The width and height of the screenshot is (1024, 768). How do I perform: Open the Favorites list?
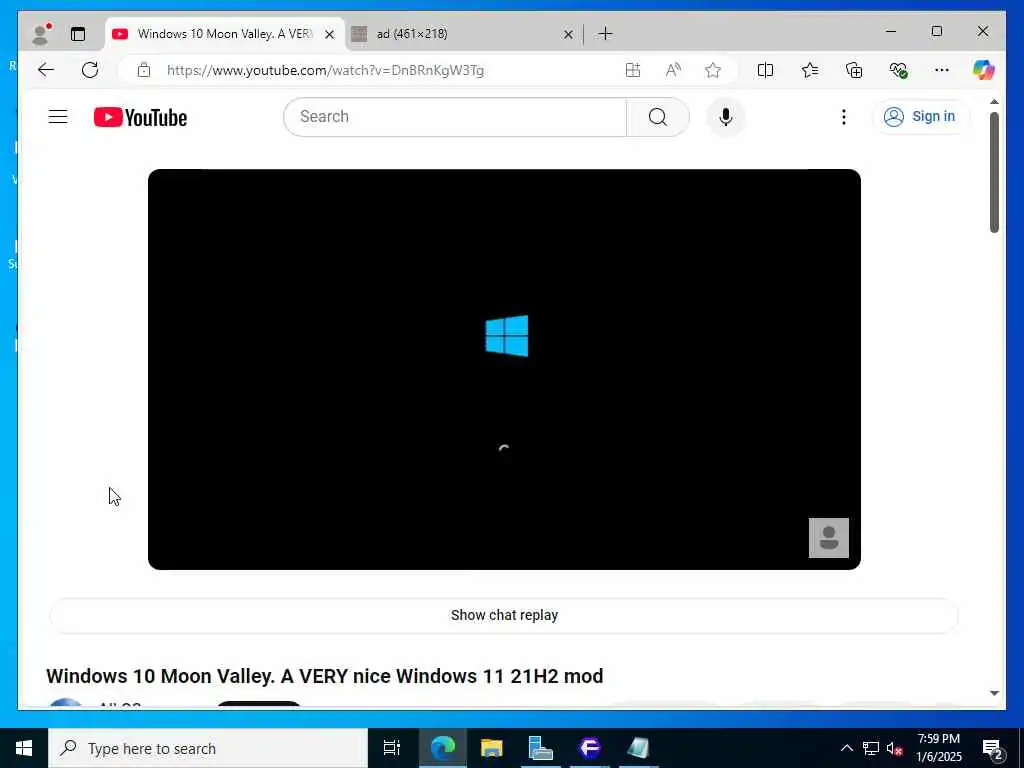pyautogui.click(x=810, y=70)
